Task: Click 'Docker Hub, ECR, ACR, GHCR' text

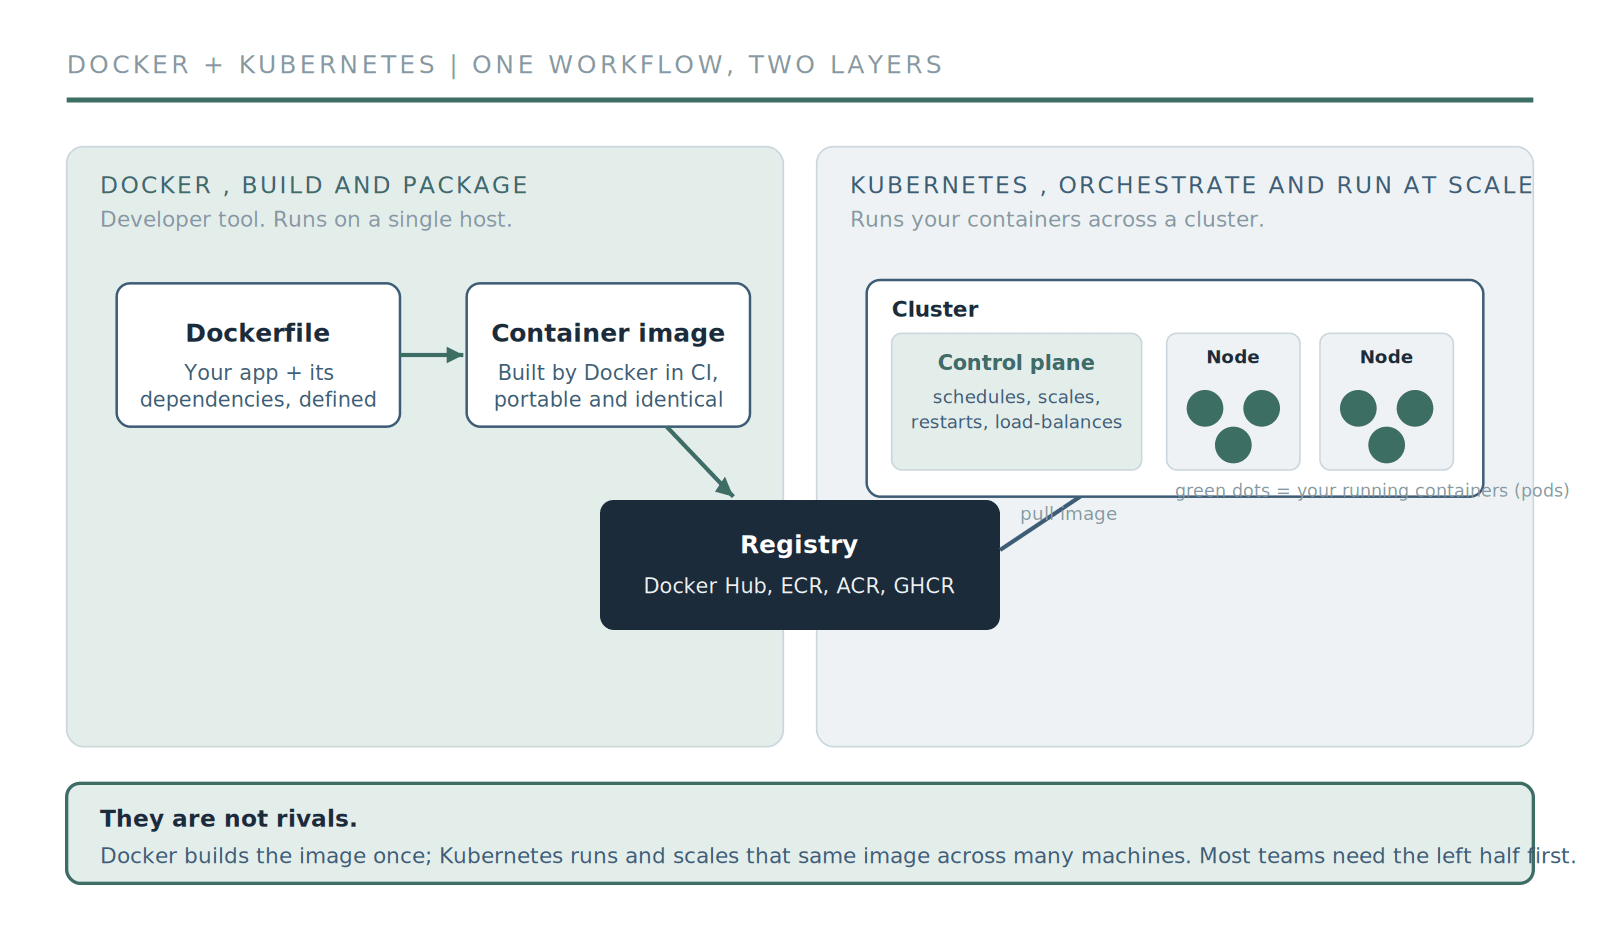Action: tap(799, 586)
